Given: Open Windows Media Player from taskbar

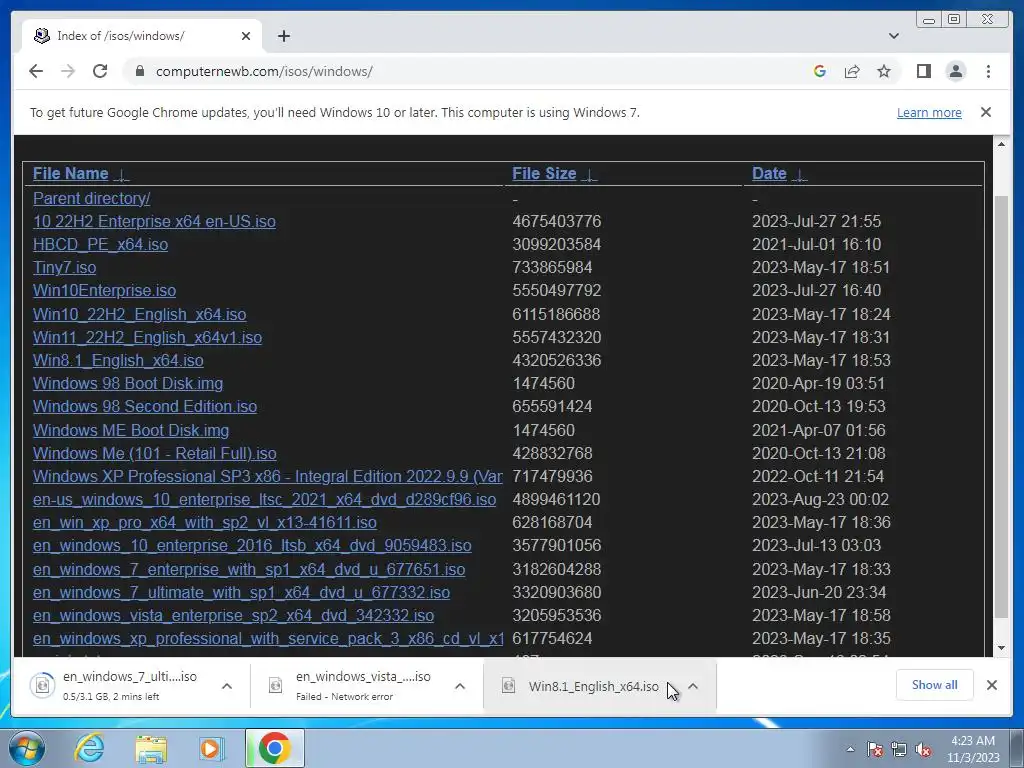Looking at the screenshot, I should (x=210, y=748).
